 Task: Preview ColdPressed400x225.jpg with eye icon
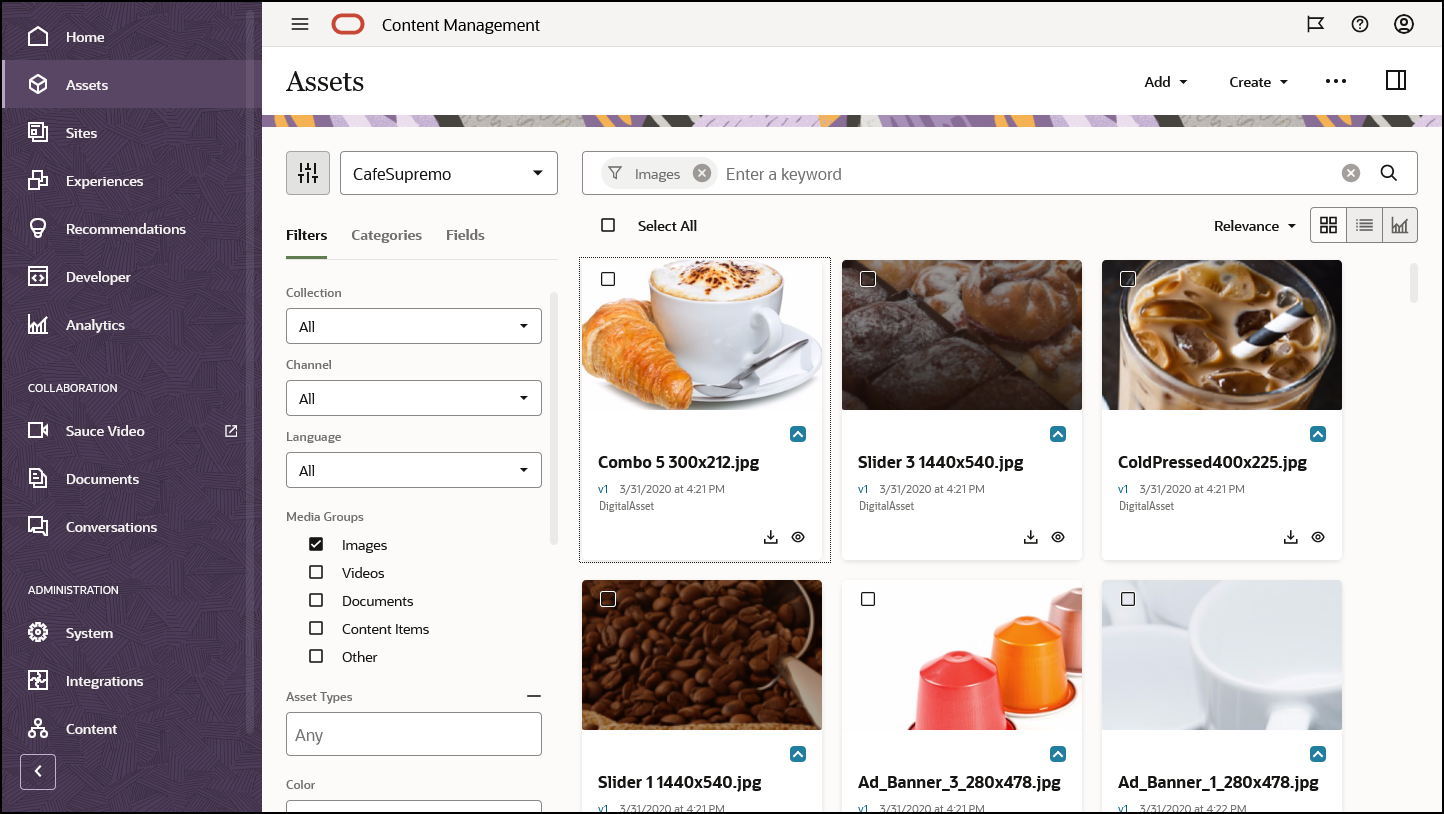pyautogui.click(x=1318, y=537)
